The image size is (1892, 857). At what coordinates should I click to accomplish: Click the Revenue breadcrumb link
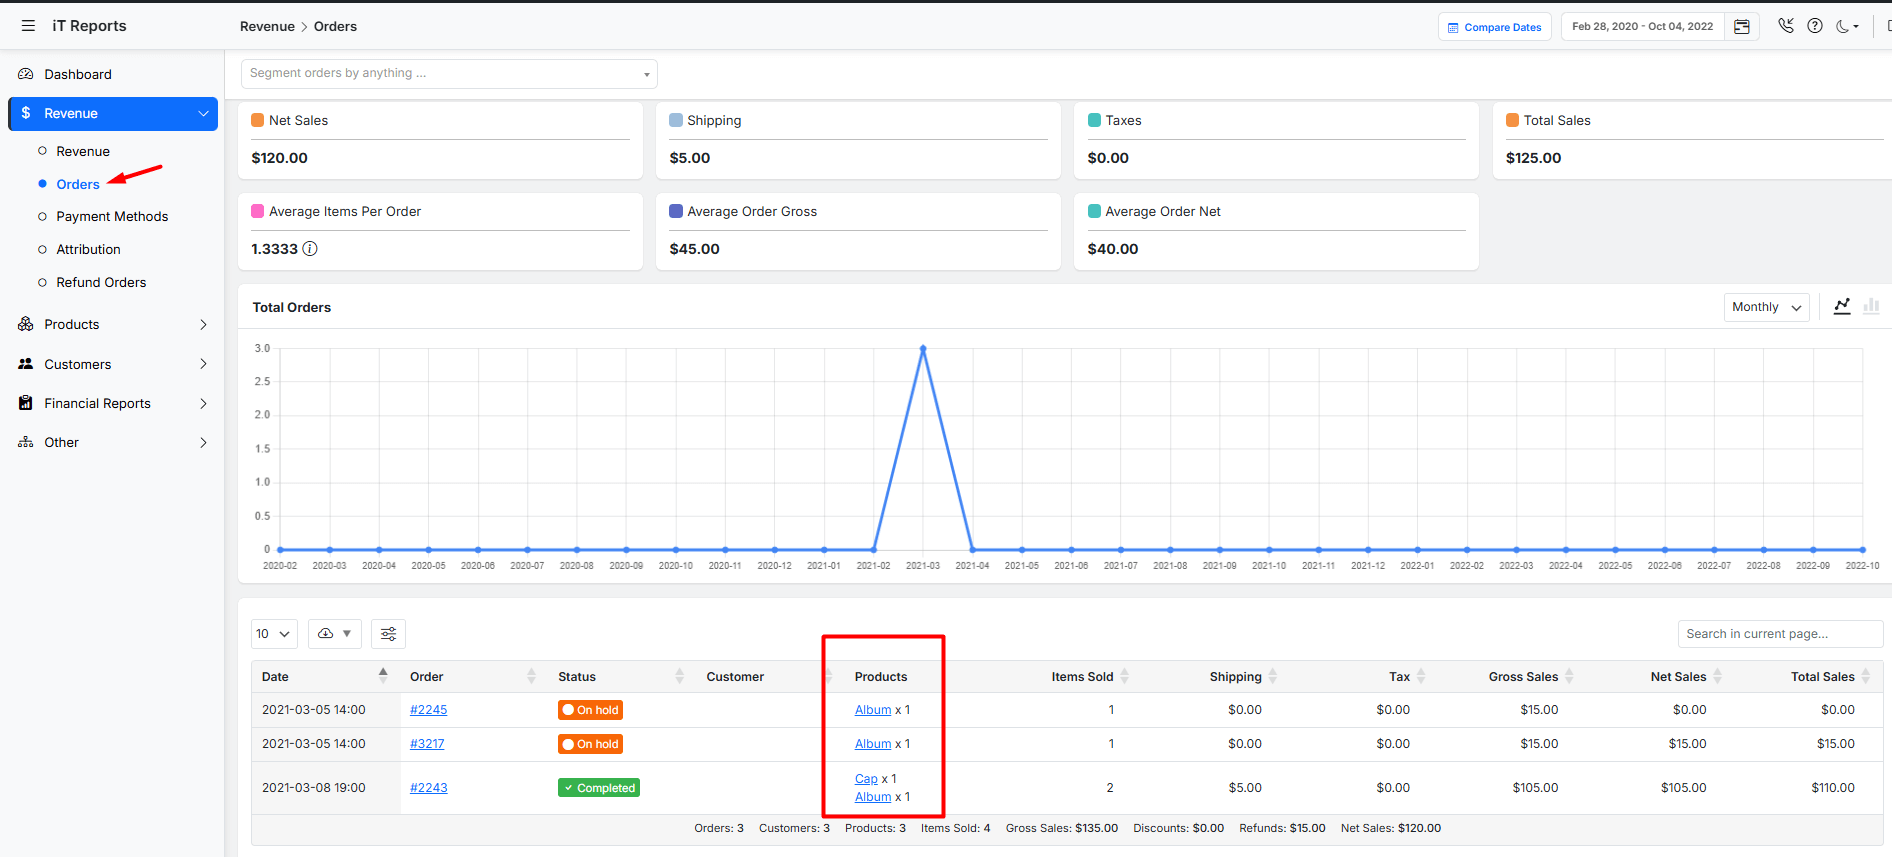point(267,27)
